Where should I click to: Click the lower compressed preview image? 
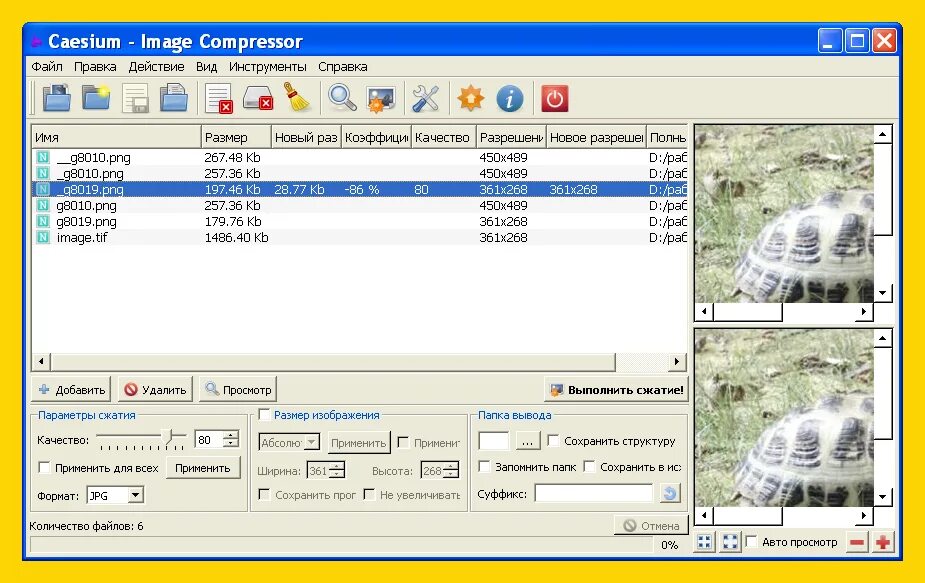[x=784, y=418]
